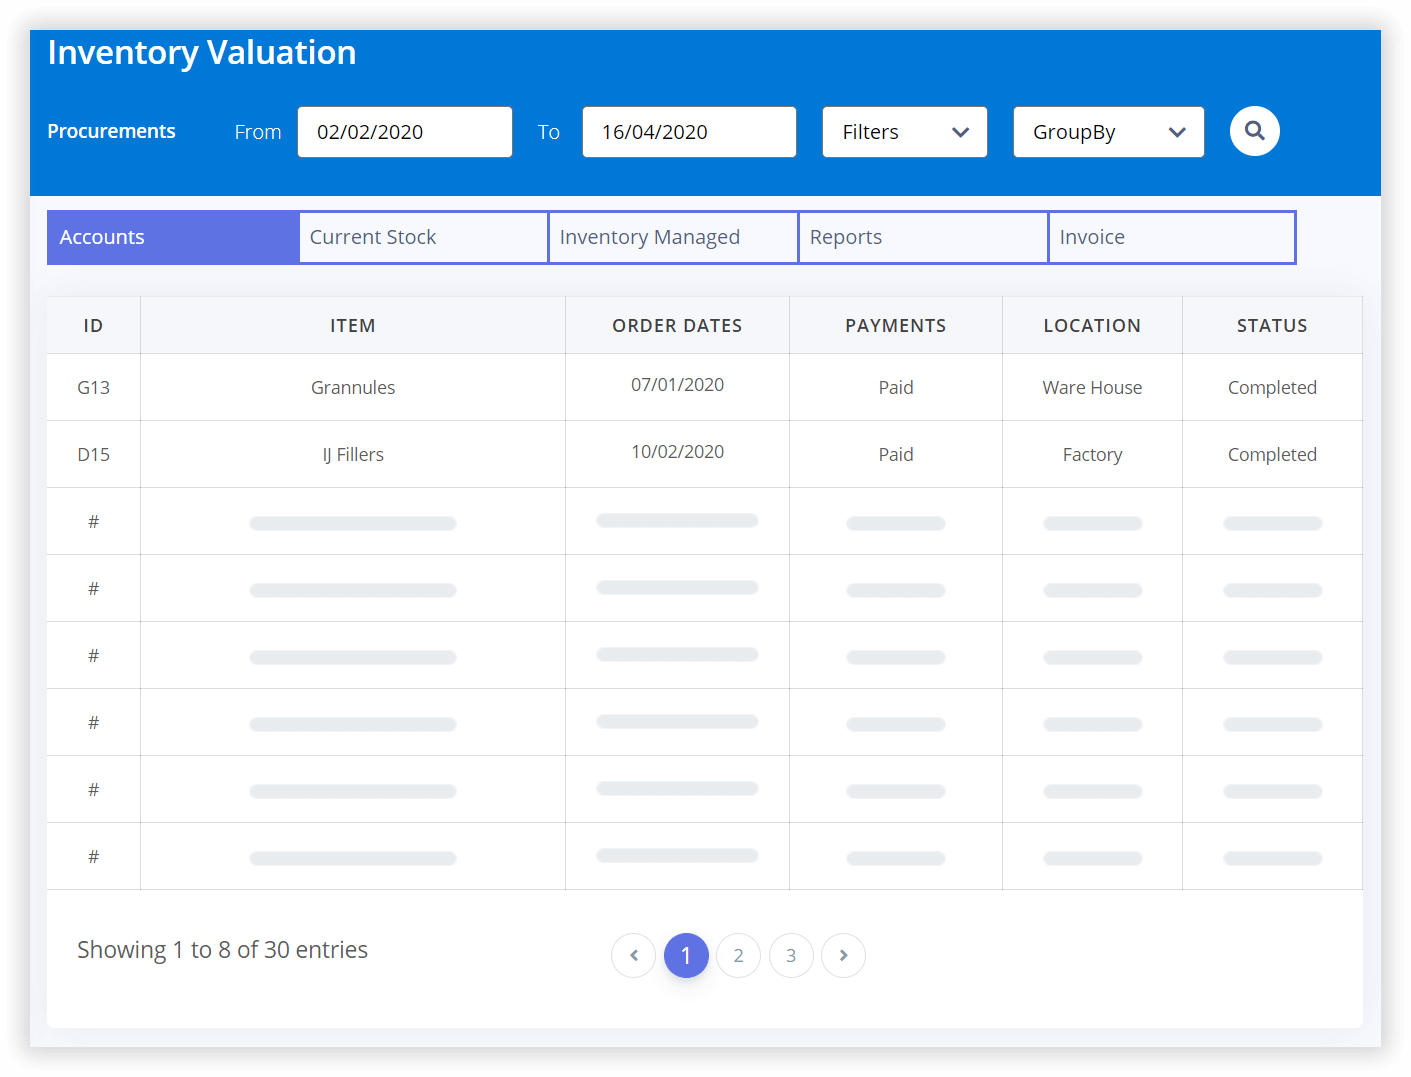
Task: Click the Inventory Valuation title
Action: 202,52
